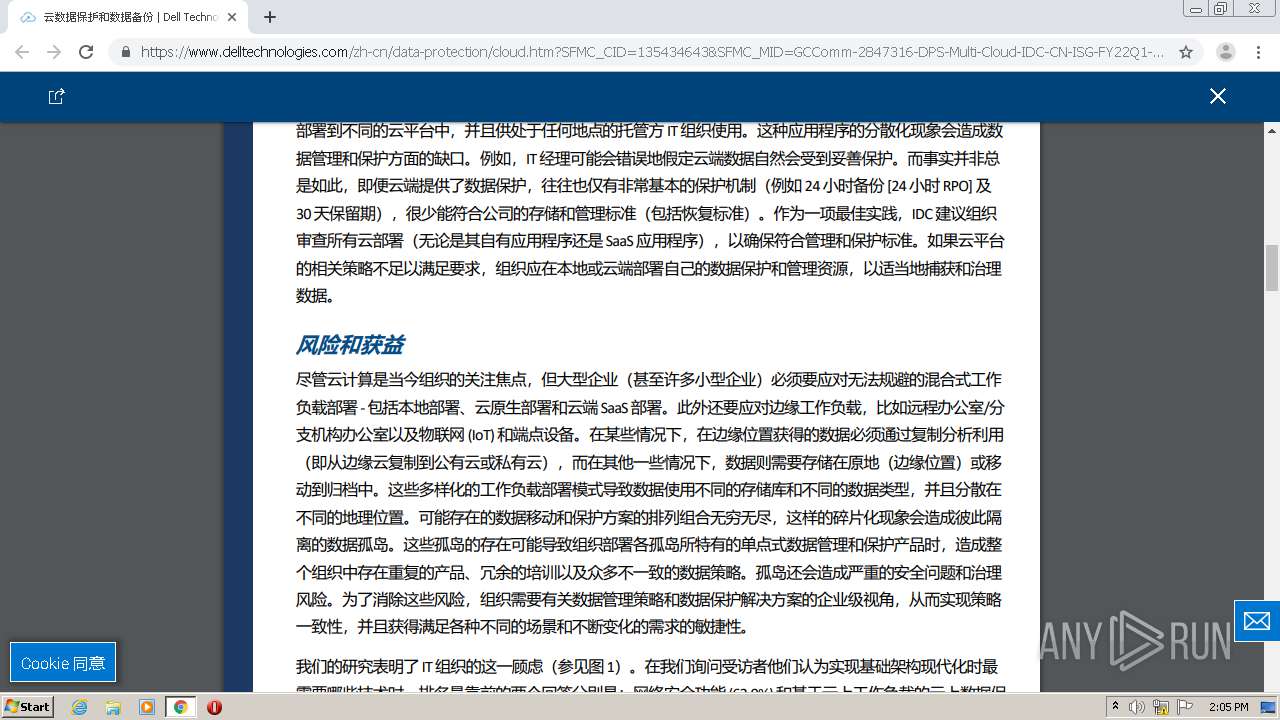Click the network tray icon
The width and height of the screenshot is (1280, 720).
coord(1162,707)
